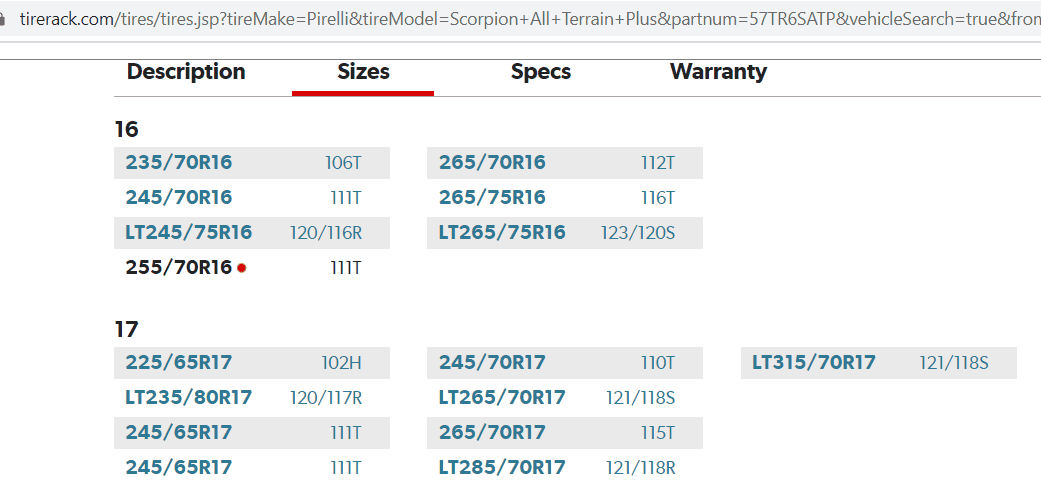Select LT235/80R17 size link

189,398
